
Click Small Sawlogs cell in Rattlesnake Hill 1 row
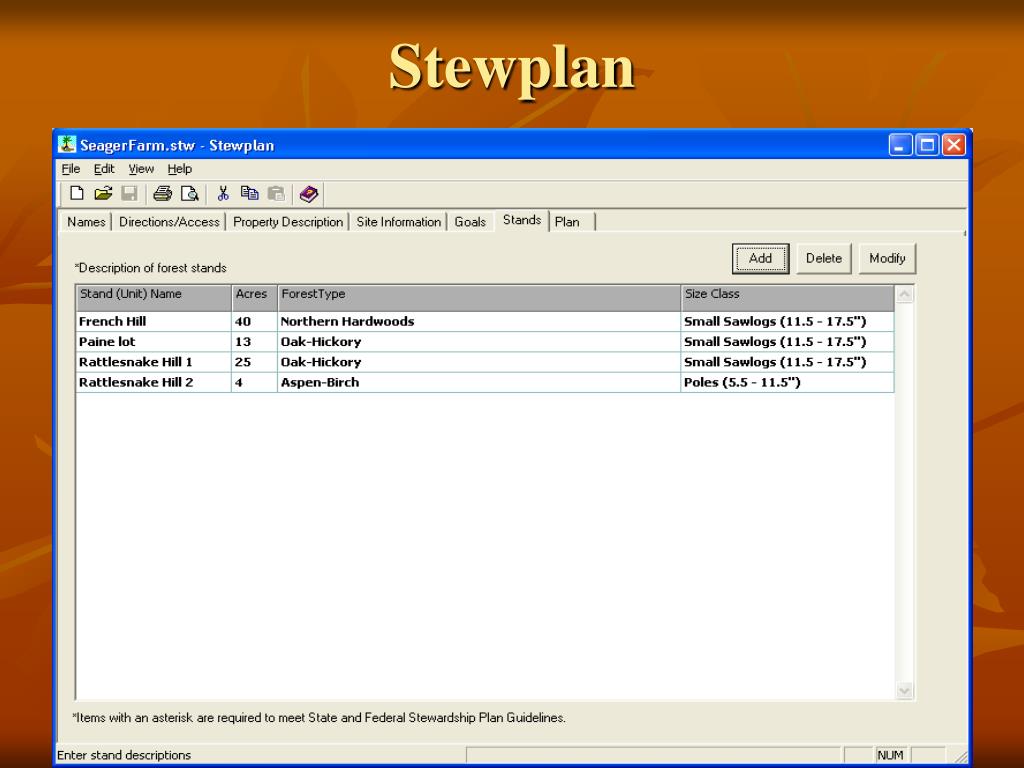coord(787,362)
